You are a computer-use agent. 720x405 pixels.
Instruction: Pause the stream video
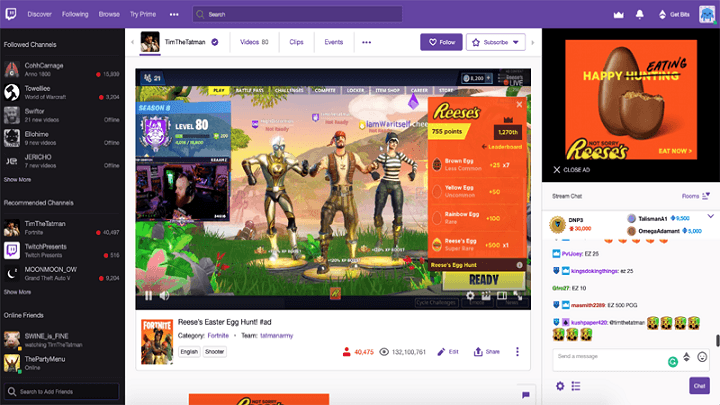coord(148,296)
